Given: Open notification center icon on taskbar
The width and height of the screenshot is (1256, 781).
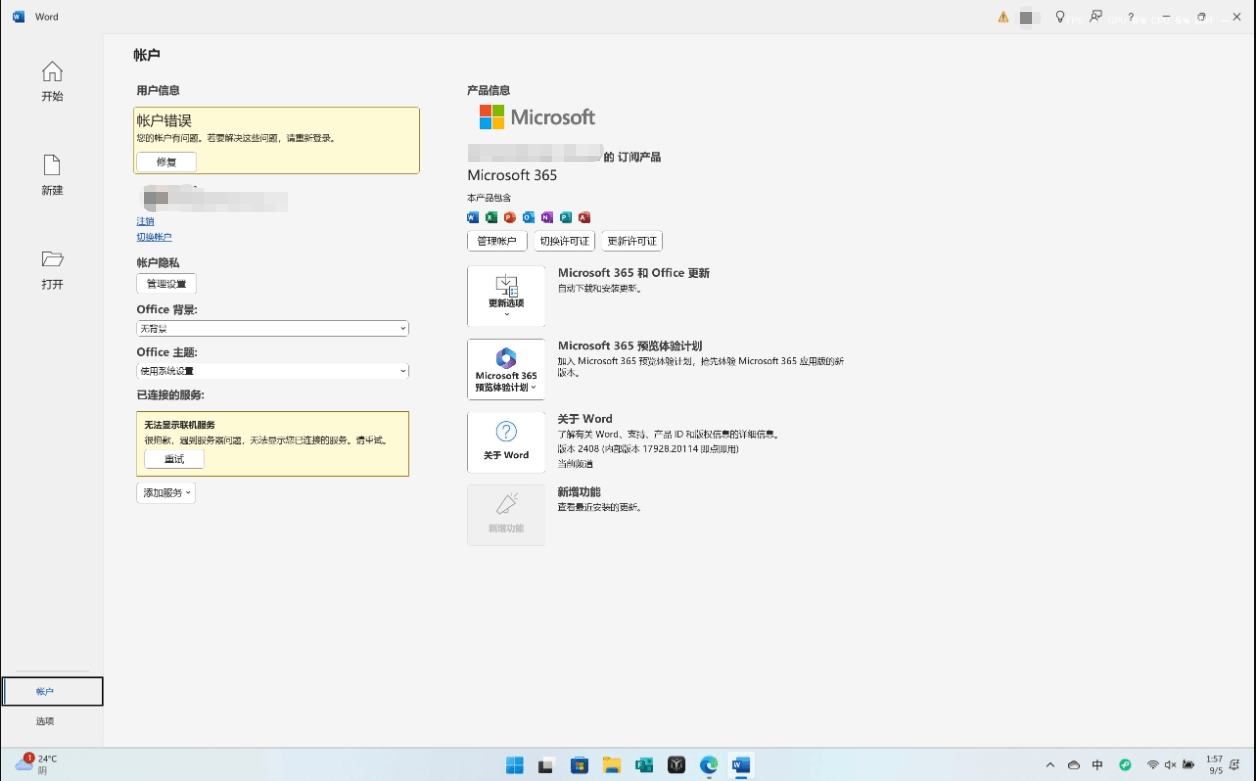Looking at the screenshot, I should pos(1235,765).
